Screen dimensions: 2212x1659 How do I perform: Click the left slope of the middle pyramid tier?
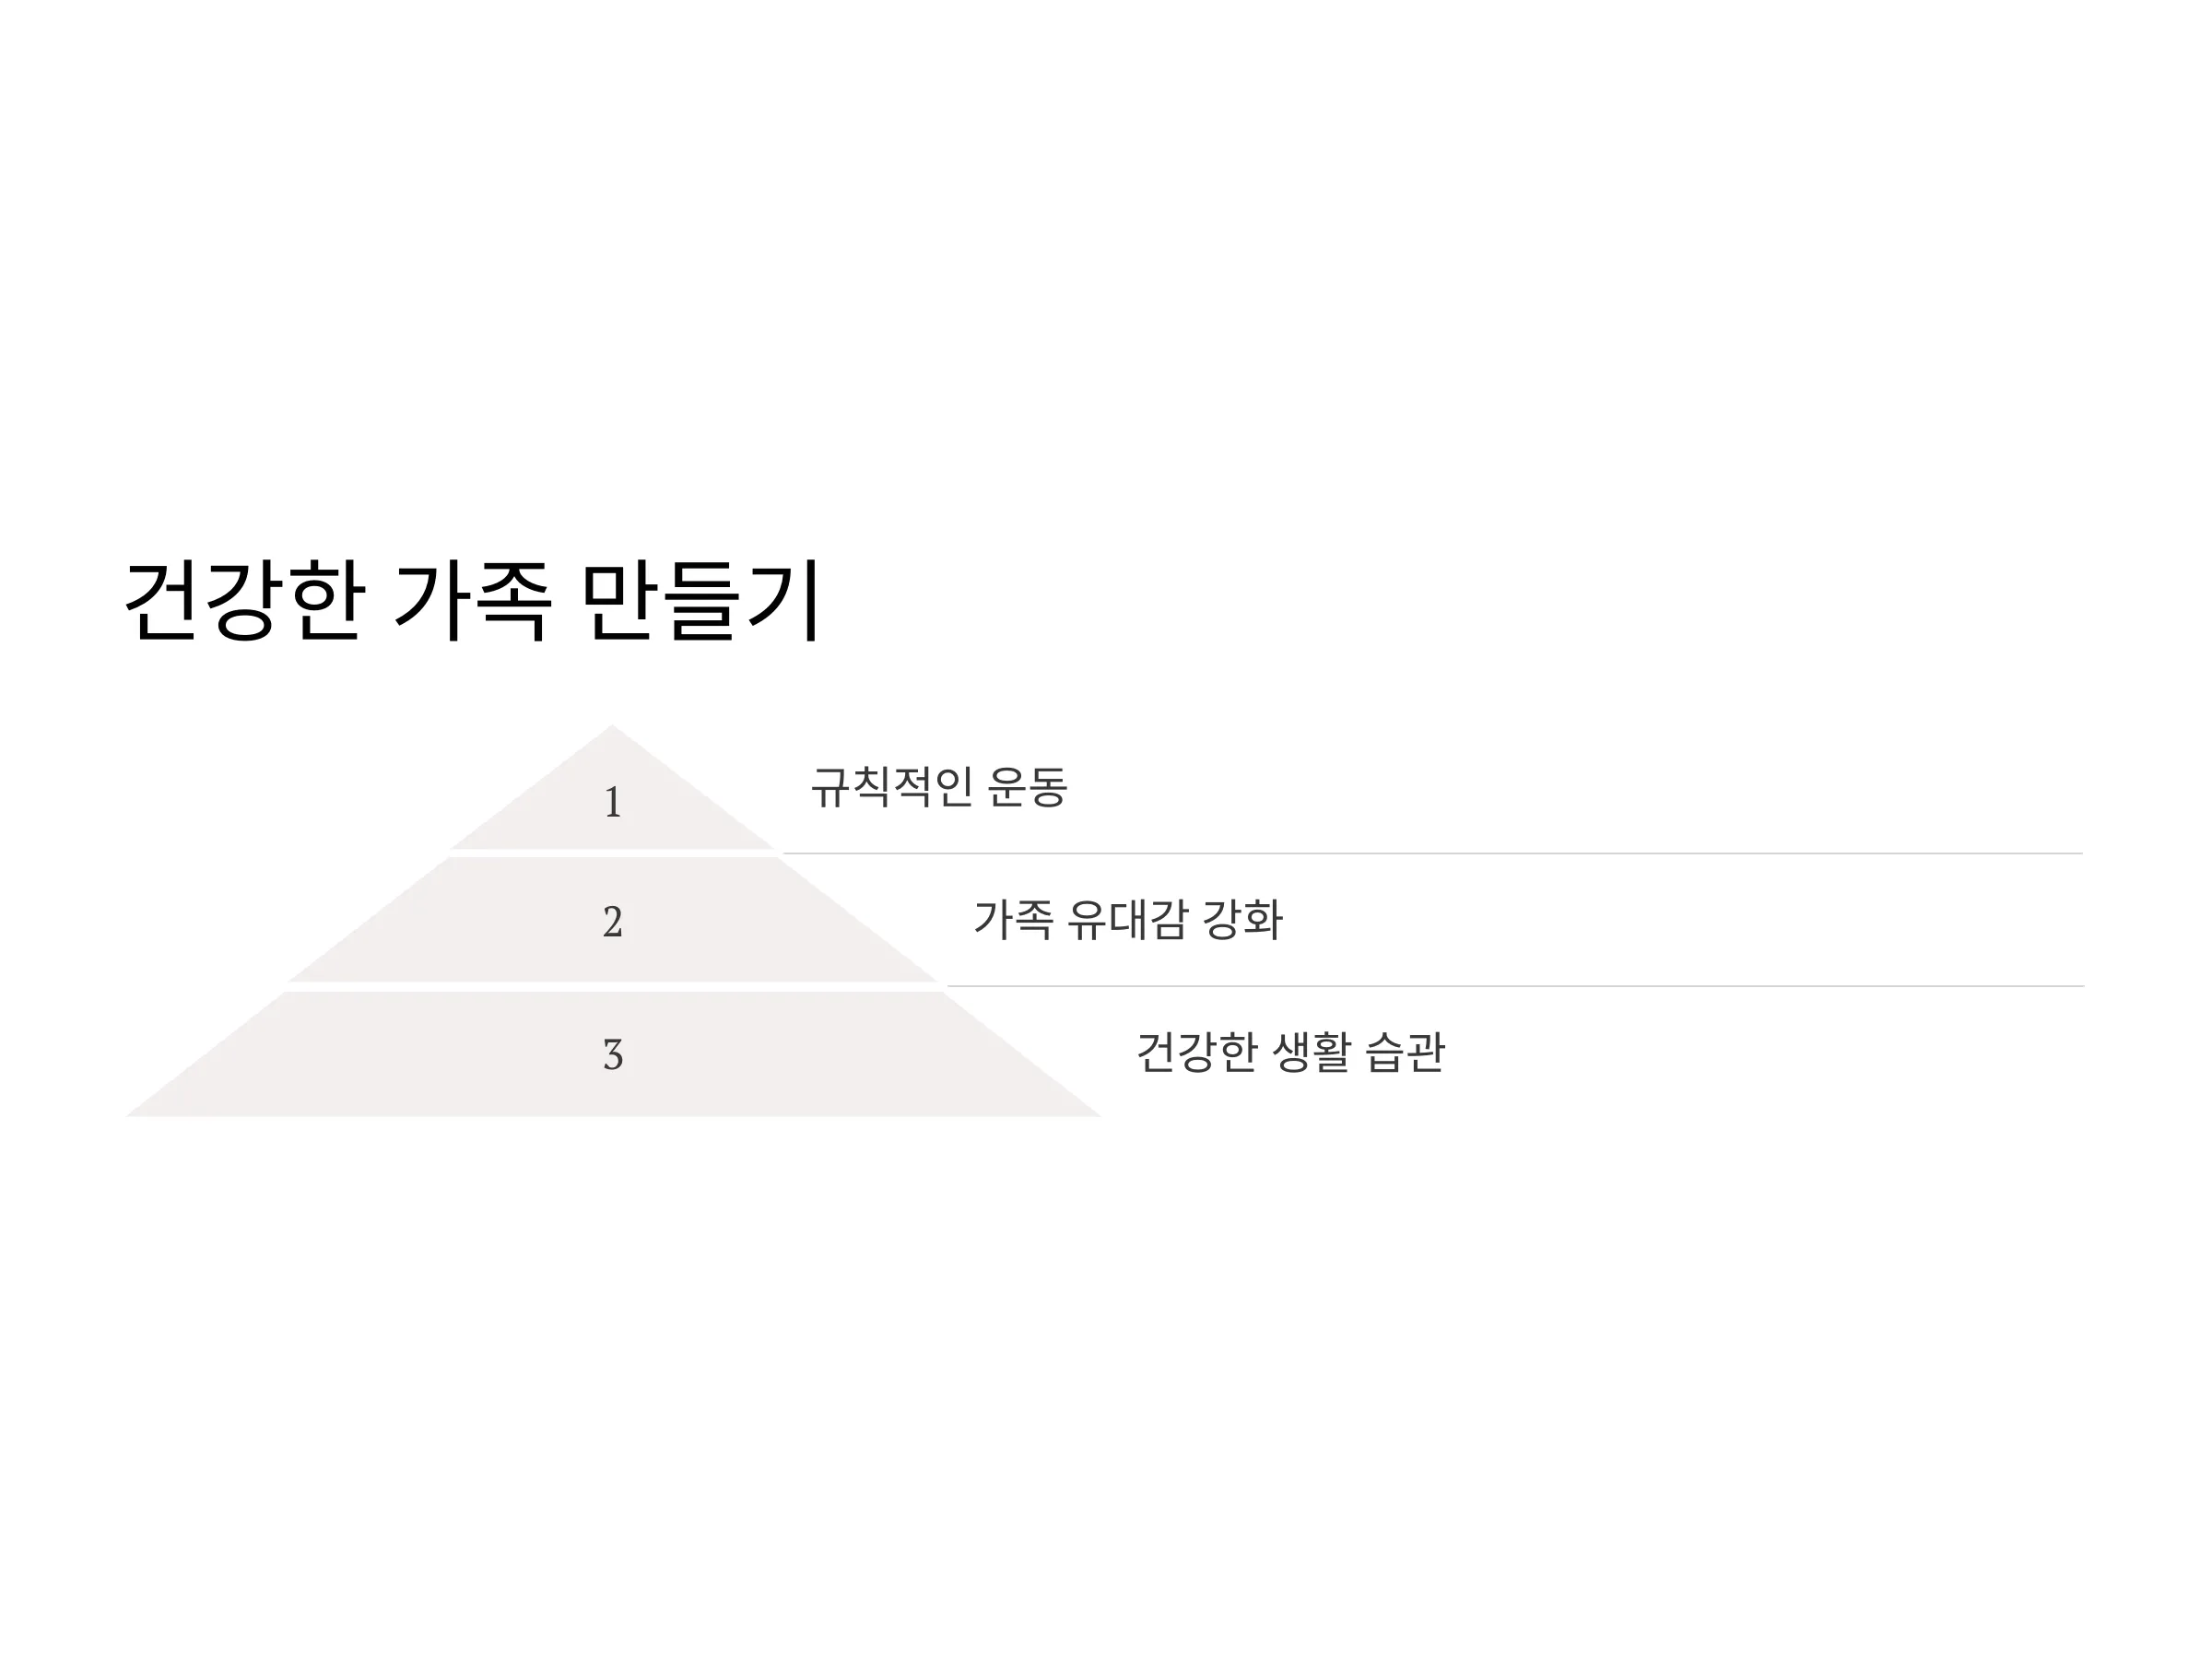(368, 920)
